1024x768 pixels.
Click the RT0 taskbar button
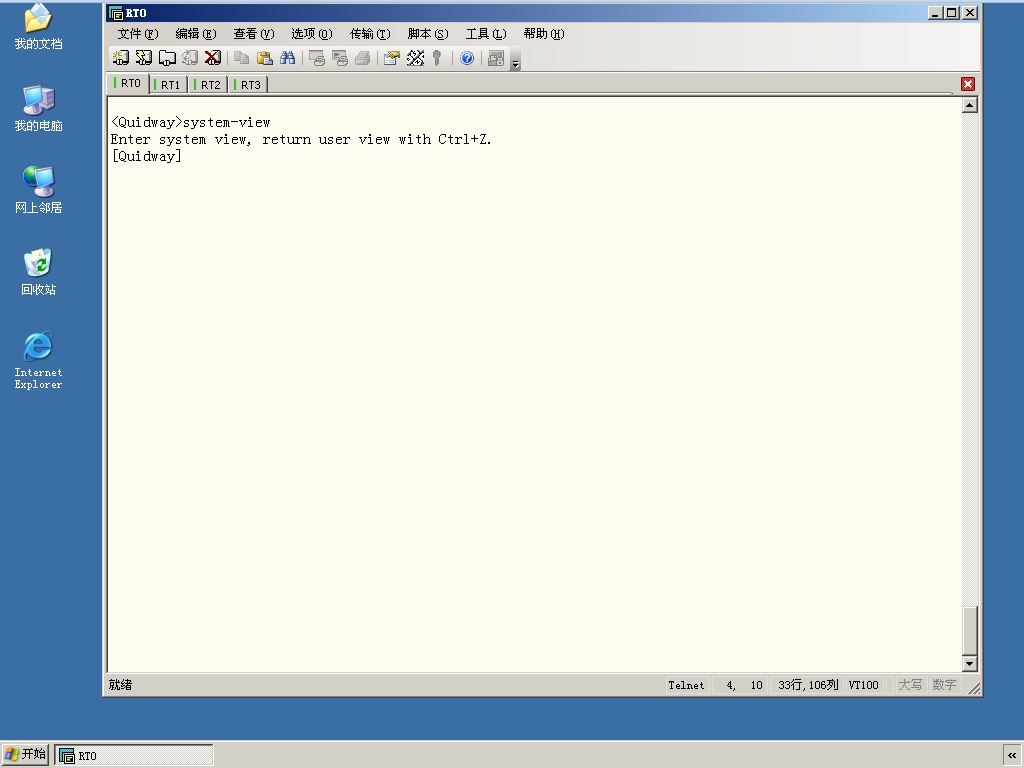(134, 756)
